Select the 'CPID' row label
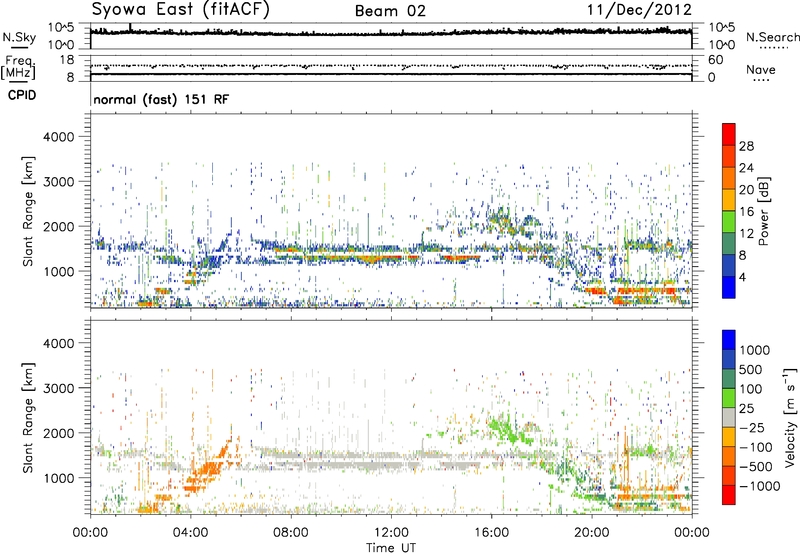 point(22,95)
